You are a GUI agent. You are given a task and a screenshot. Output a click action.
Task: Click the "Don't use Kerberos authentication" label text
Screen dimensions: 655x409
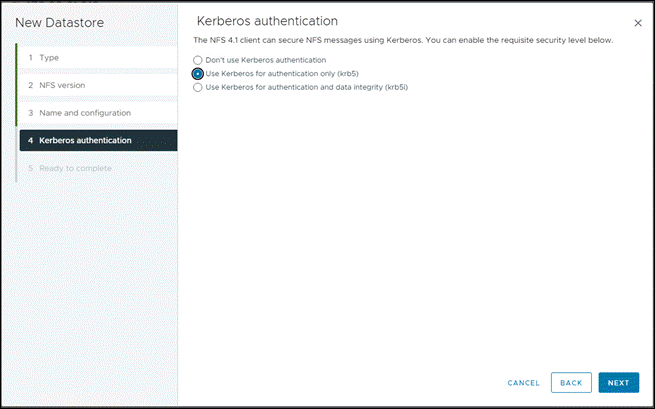tap(265, 61)
